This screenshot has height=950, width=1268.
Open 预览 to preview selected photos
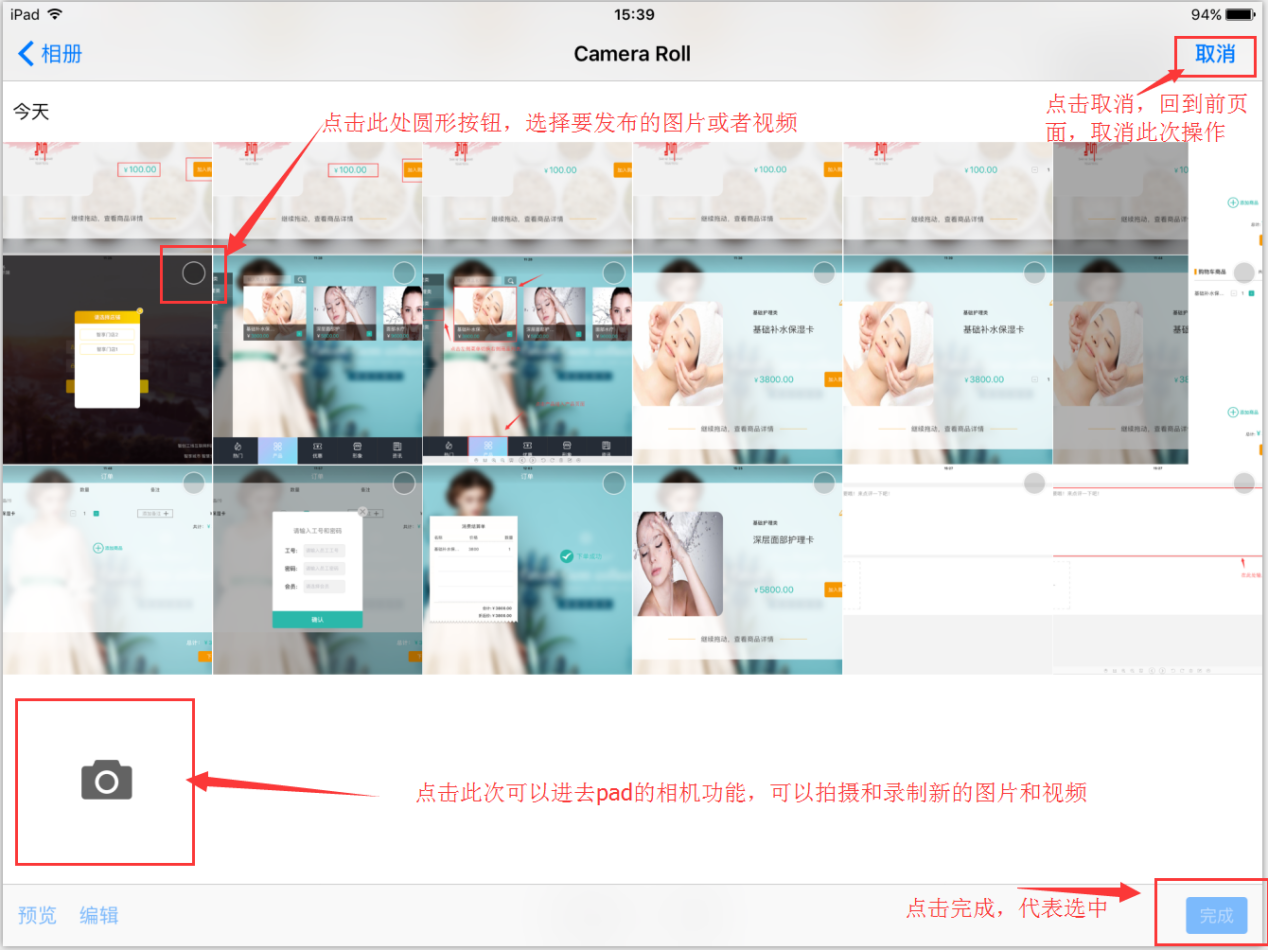[x=37, y=915]
